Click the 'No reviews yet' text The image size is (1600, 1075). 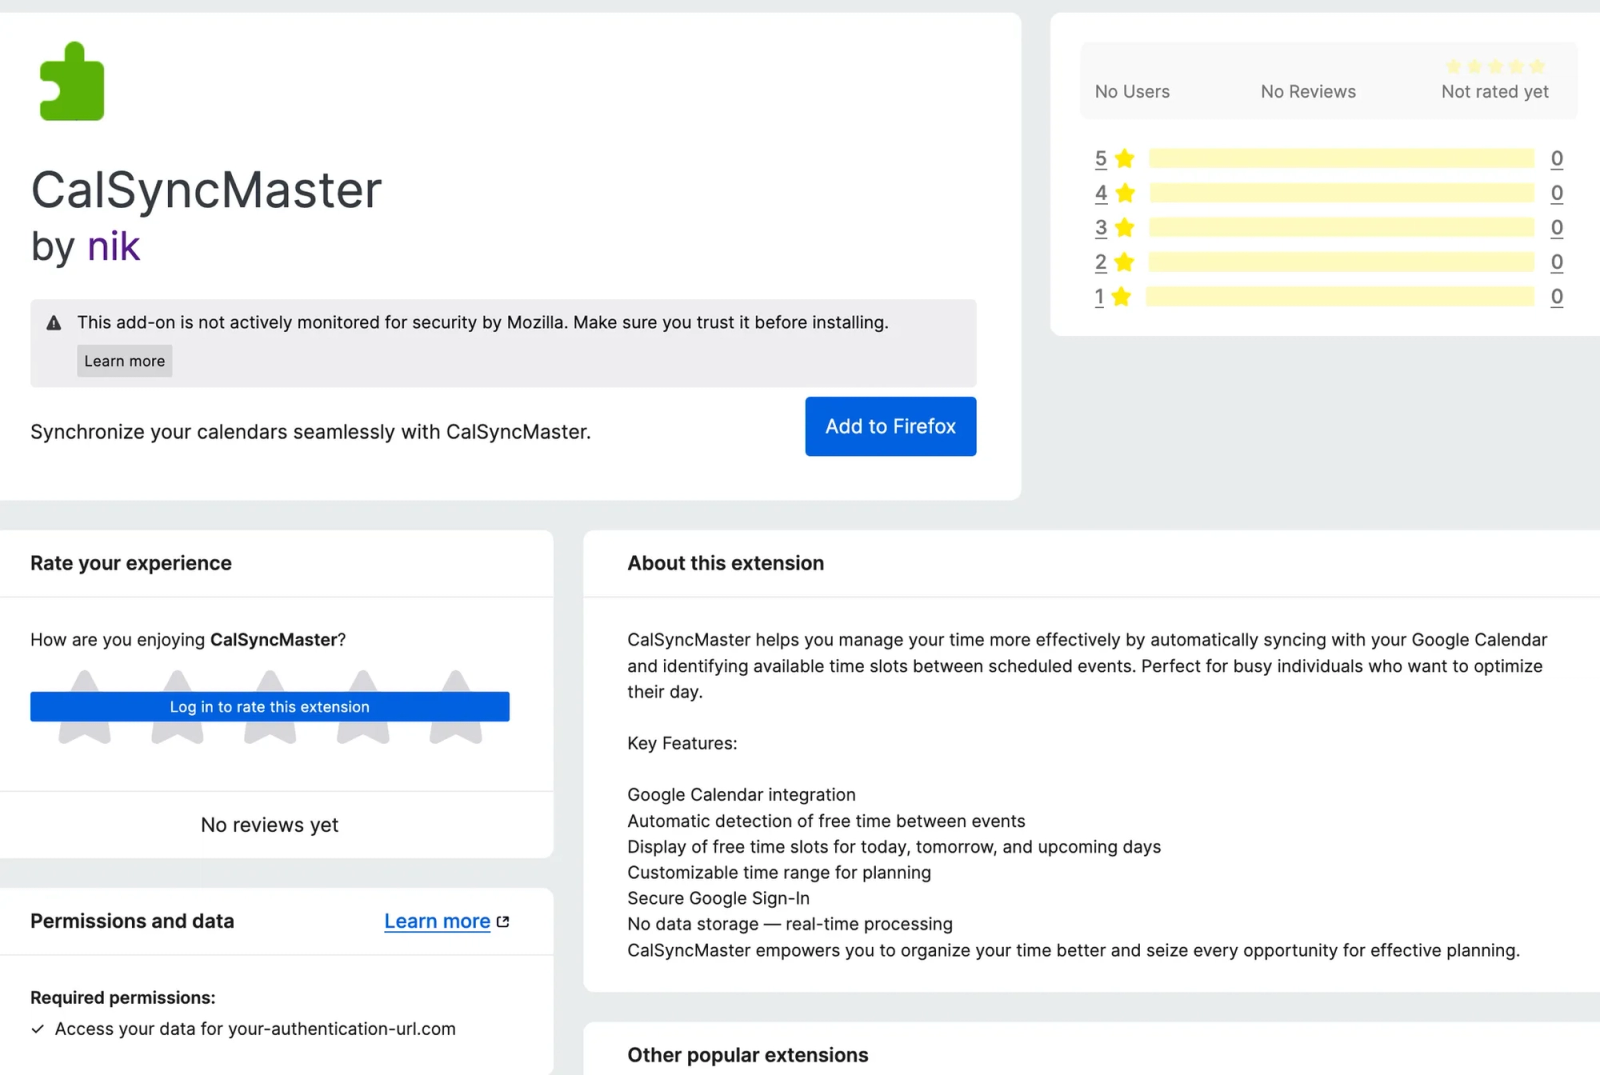click(x=270, y=825)
